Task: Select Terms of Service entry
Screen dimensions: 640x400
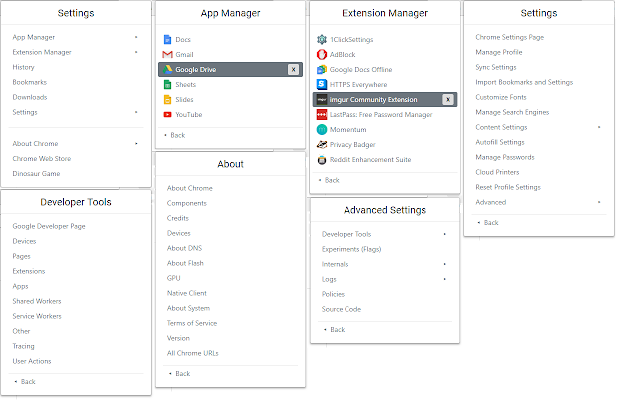Action: point(192,323)
